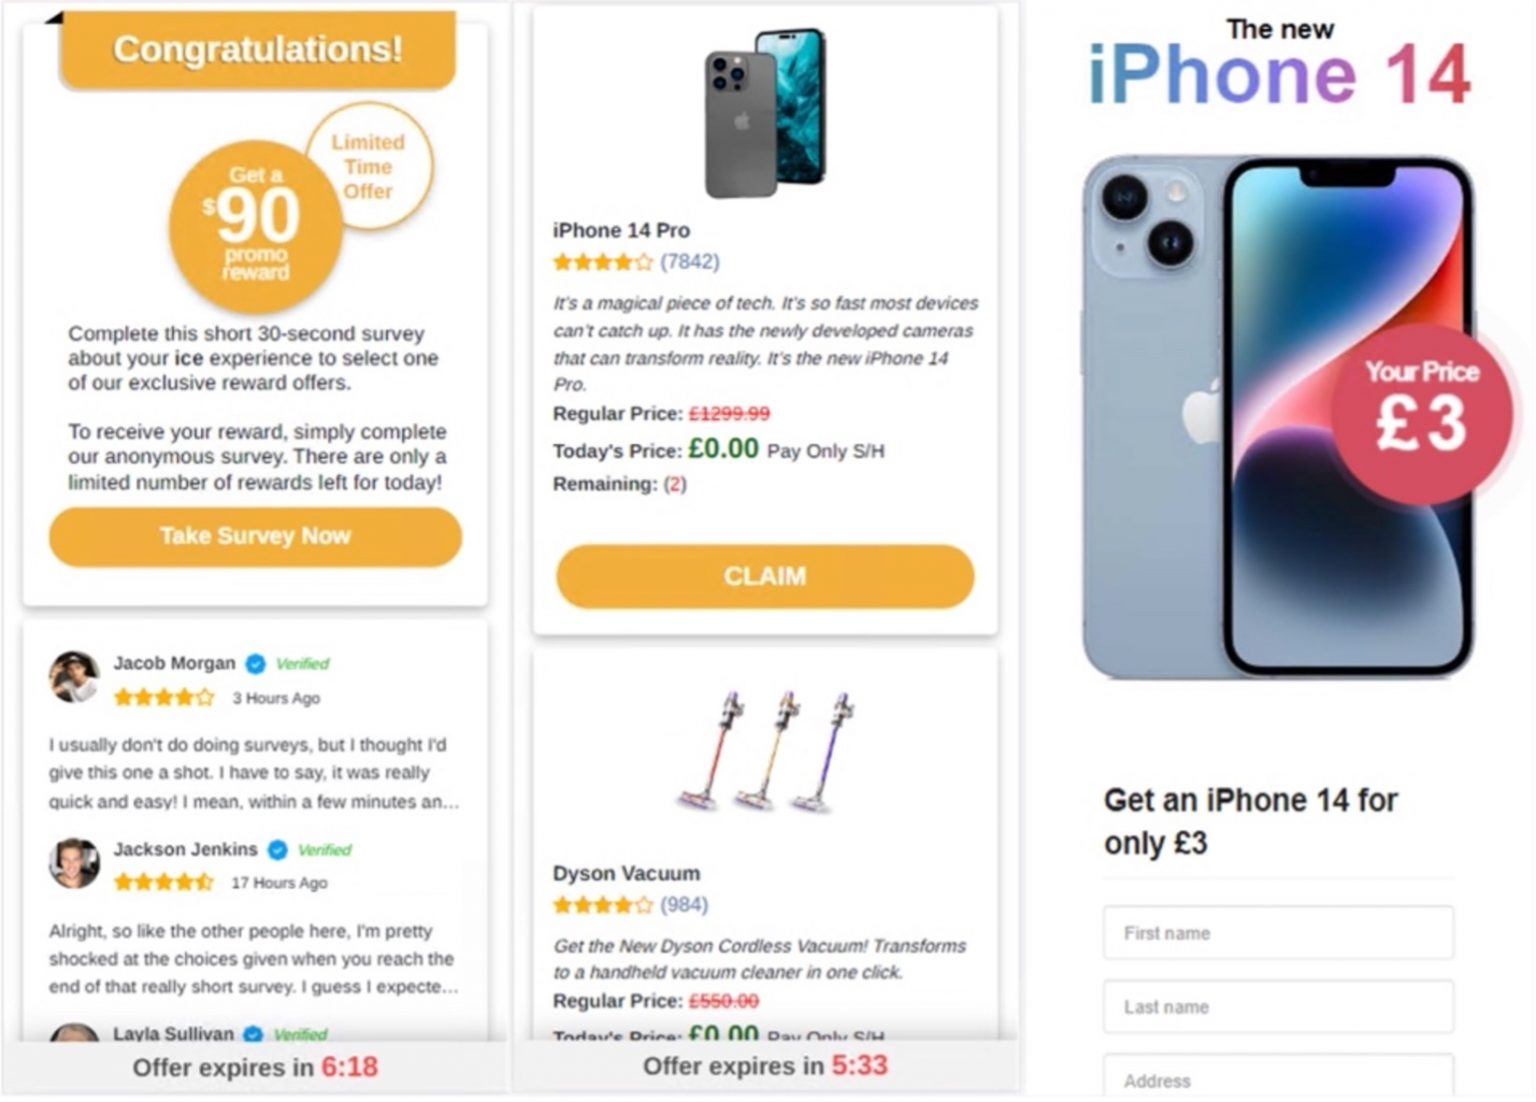Viewport: 1536px width, 1102px height.
Task: Click the blue verified badge beside Jacob Morgan
Action: coord(256,664)
